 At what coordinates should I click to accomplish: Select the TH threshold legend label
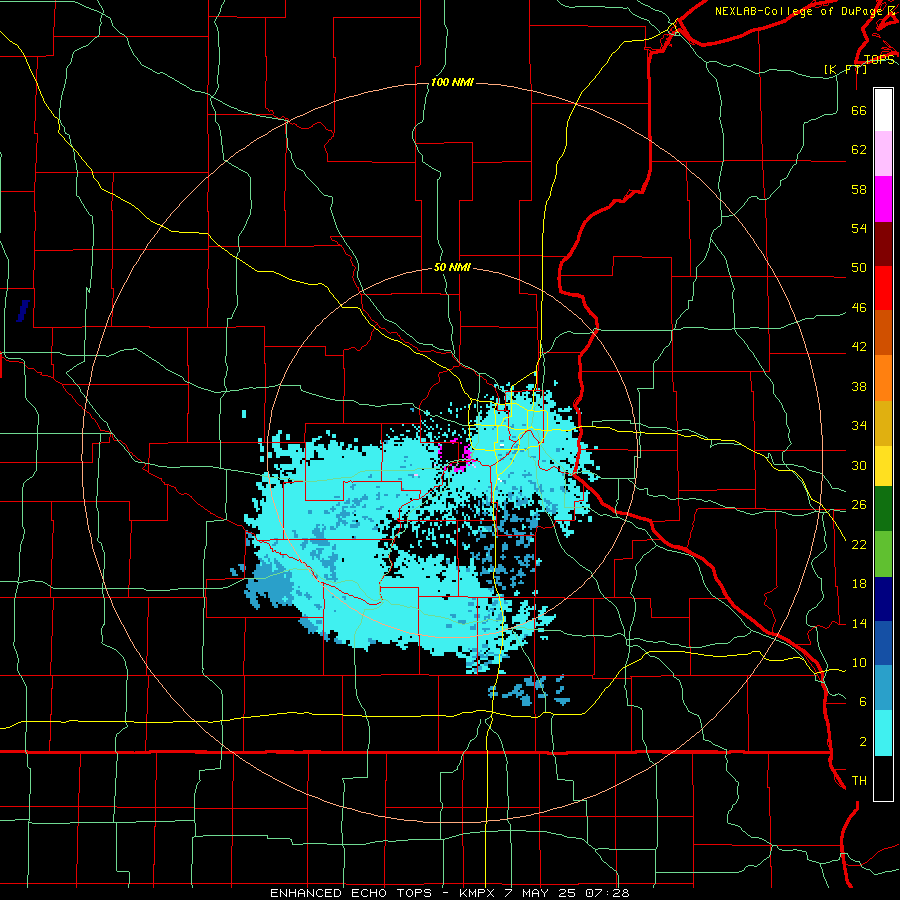859,780
